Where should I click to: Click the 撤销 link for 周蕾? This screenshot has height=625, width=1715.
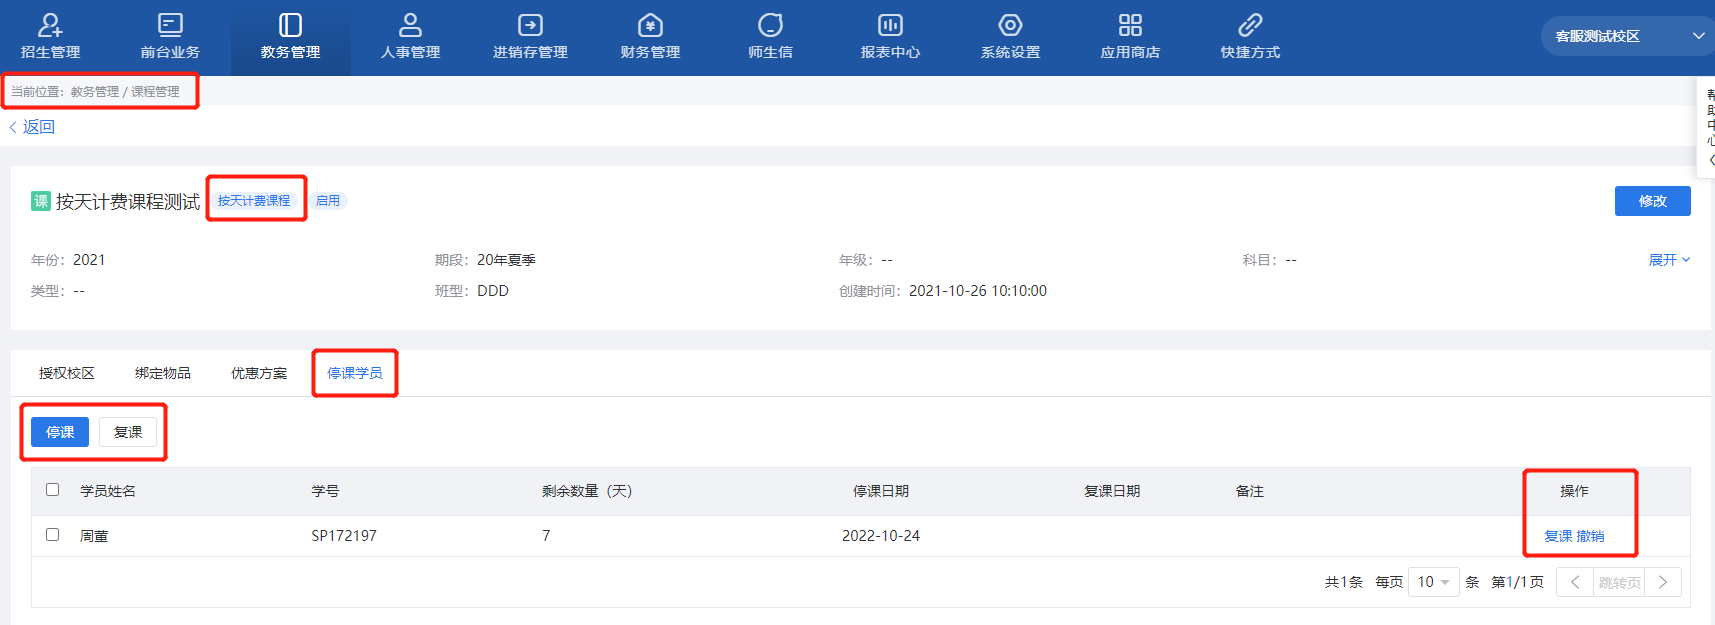click(1590, 536)
